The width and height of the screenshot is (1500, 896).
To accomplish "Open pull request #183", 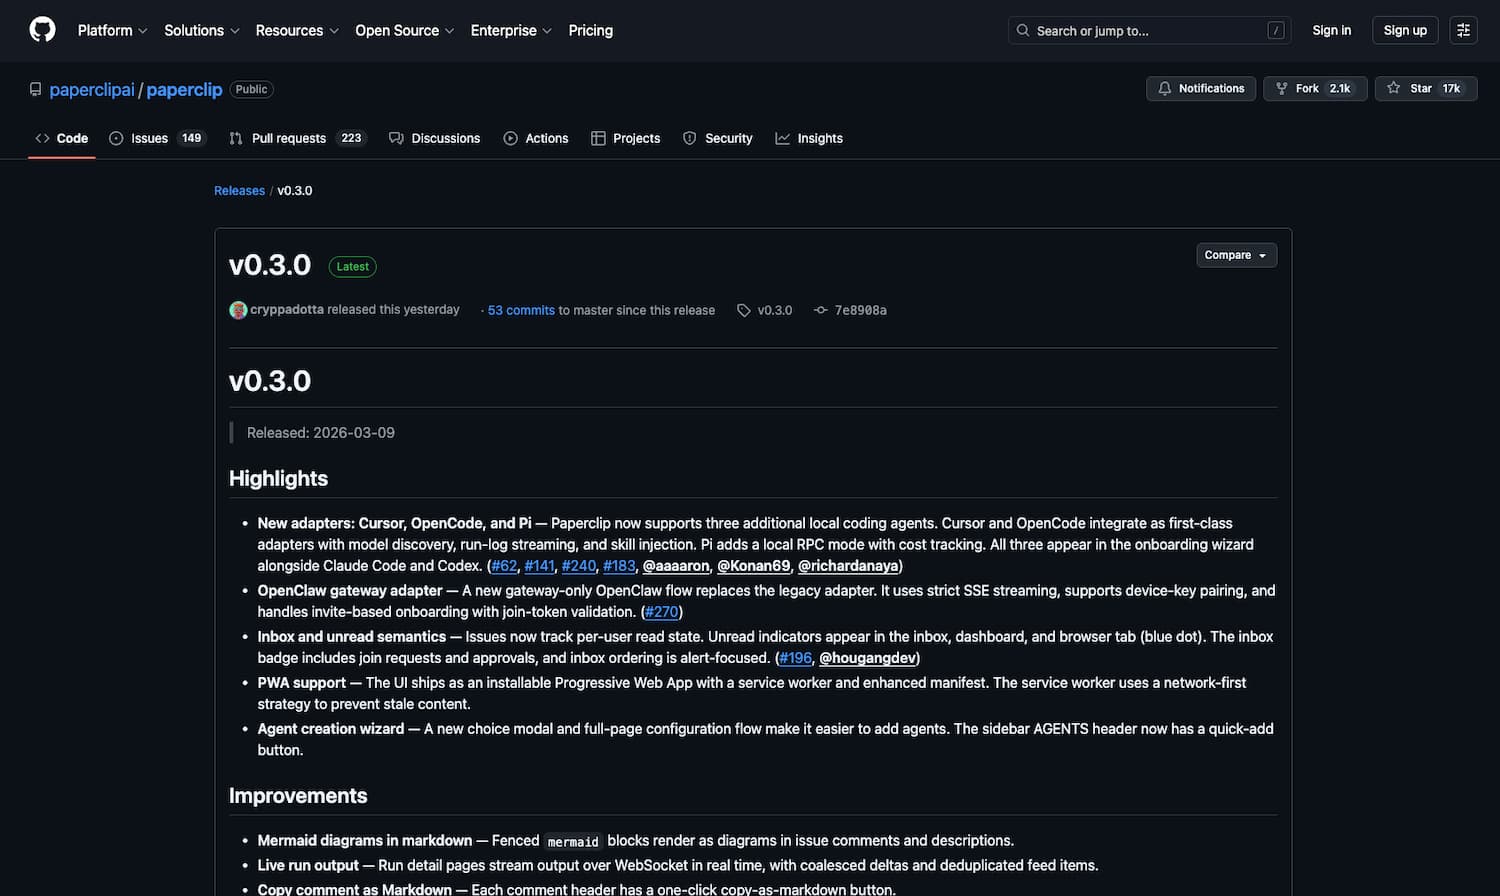I will point(619,566).
